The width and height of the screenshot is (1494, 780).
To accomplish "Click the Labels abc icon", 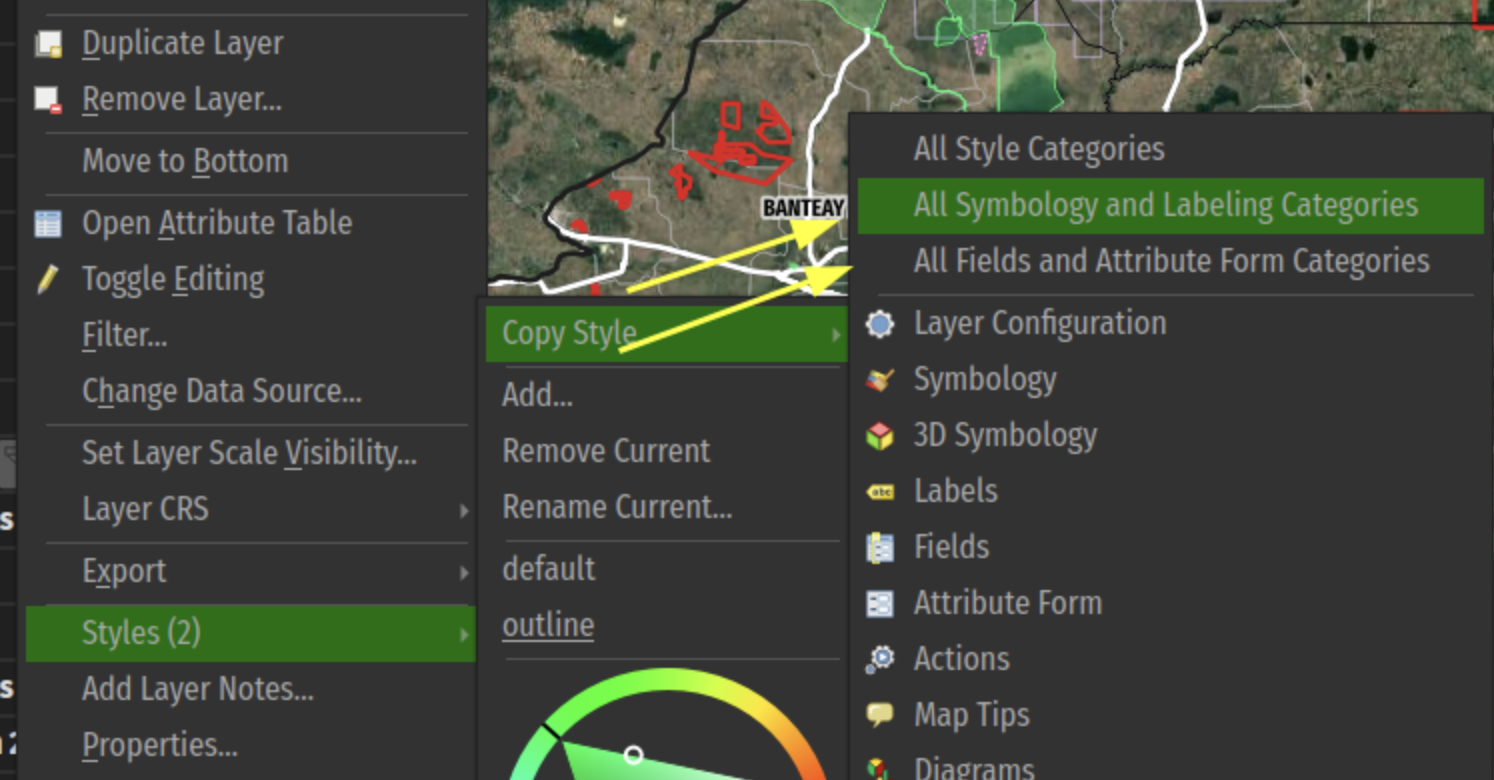I will 880,492.
